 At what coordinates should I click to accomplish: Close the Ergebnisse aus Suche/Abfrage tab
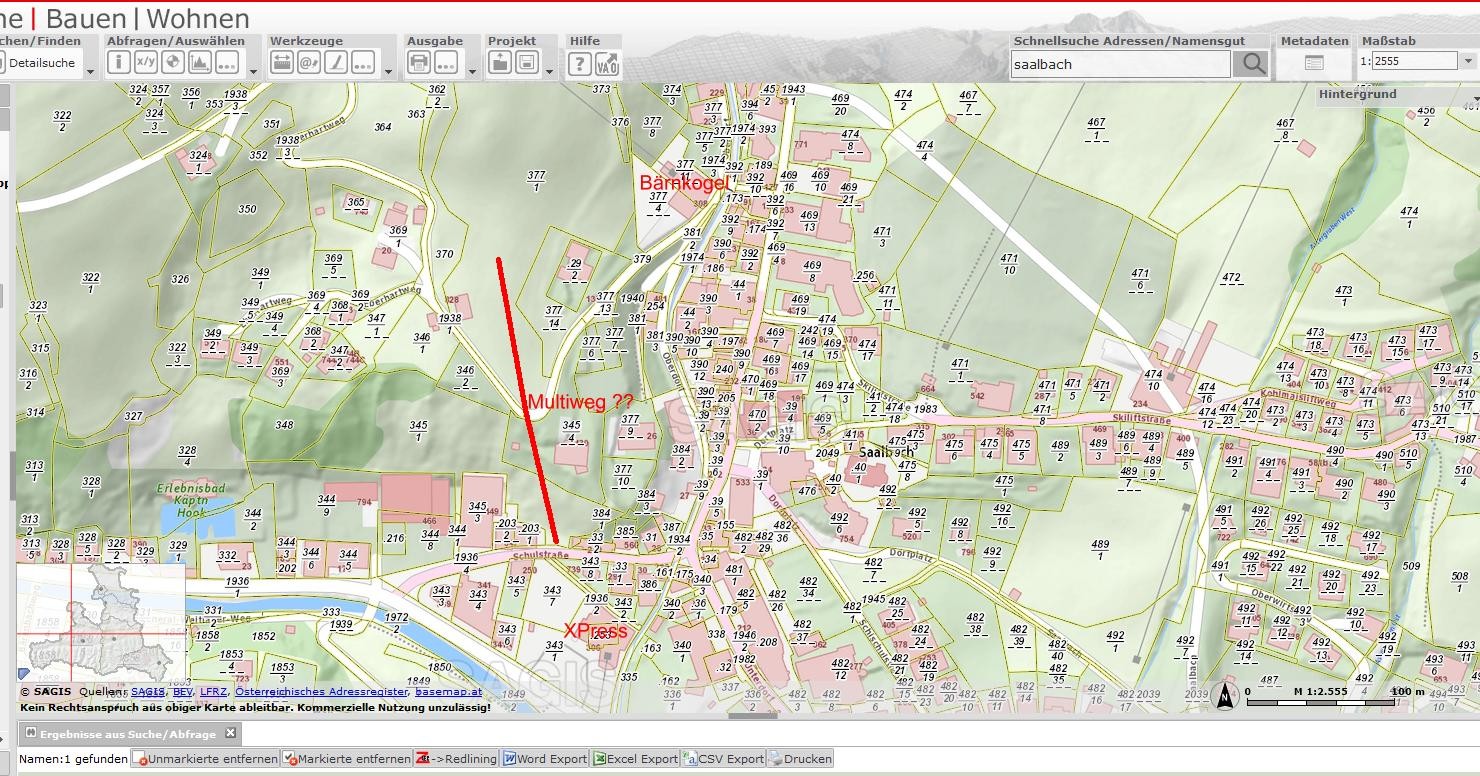[230, 733]
